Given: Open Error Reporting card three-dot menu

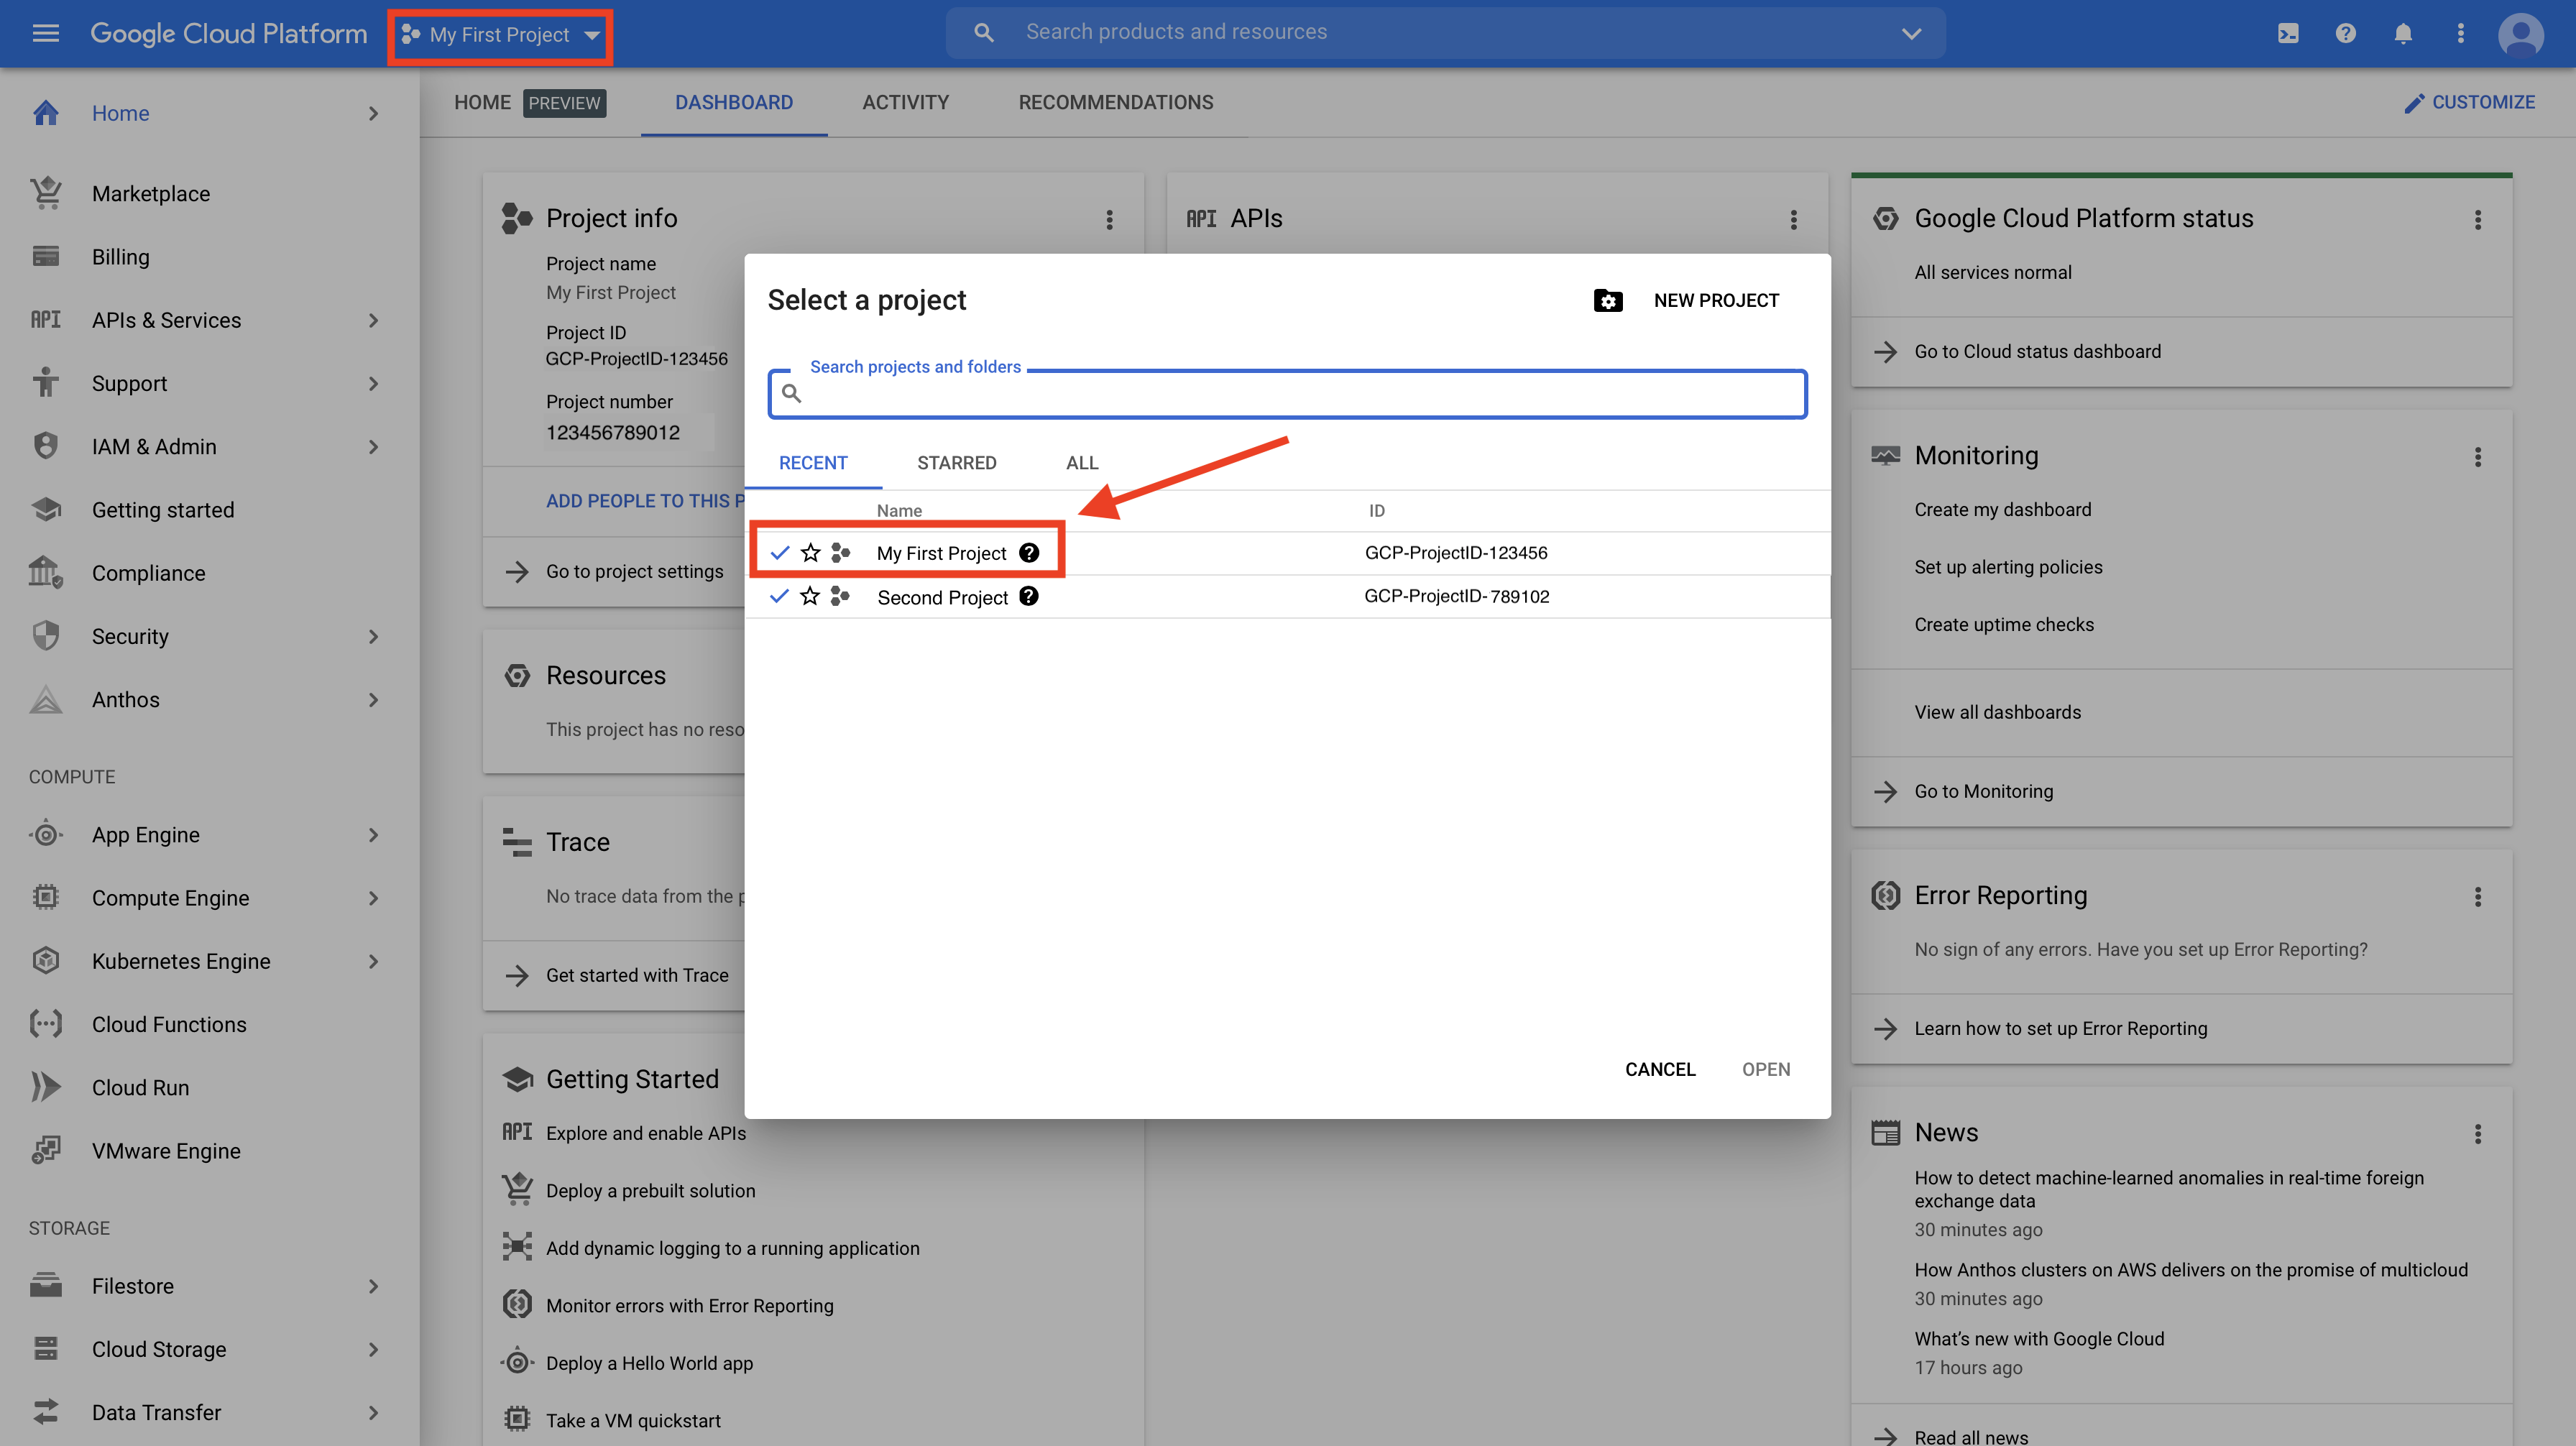Looking at the screenshot, I should [x=2477, y=896].
